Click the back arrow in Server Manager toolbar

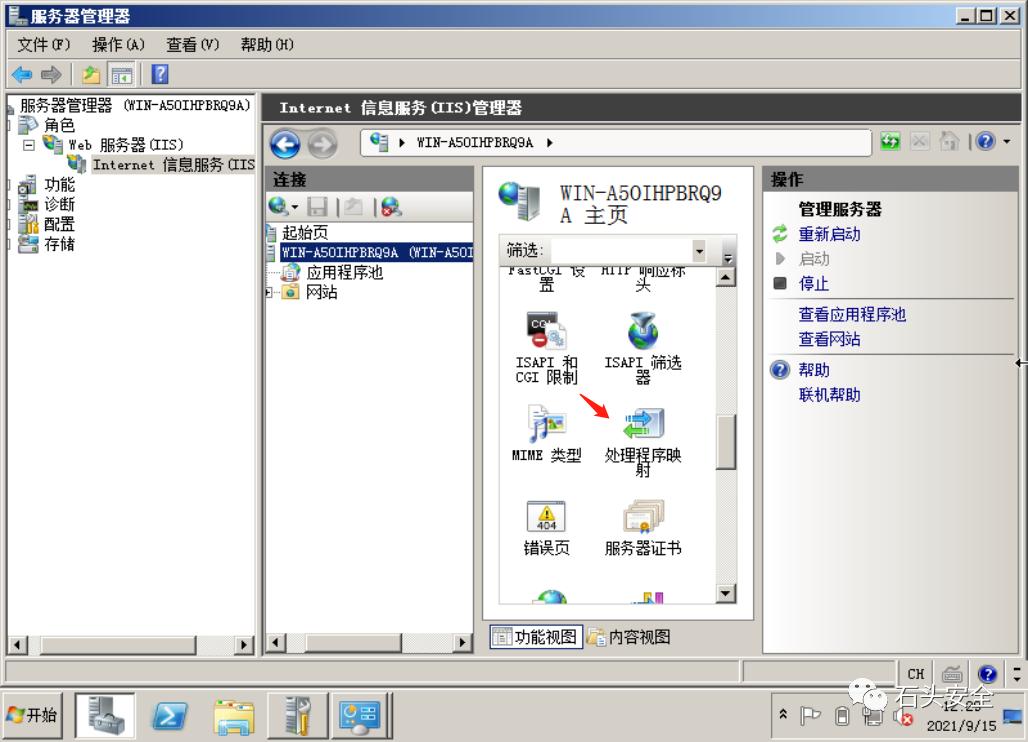[x=22, y=75]
